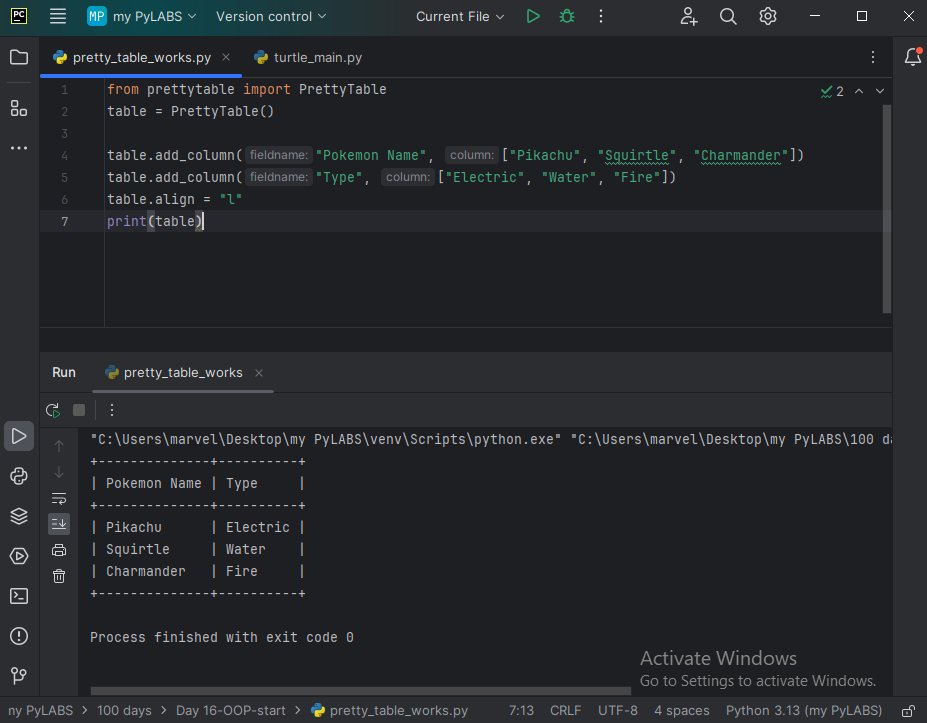Open editor tabs options menu
The width and height of the screenshot is (927, 723).
click(873, 57)
